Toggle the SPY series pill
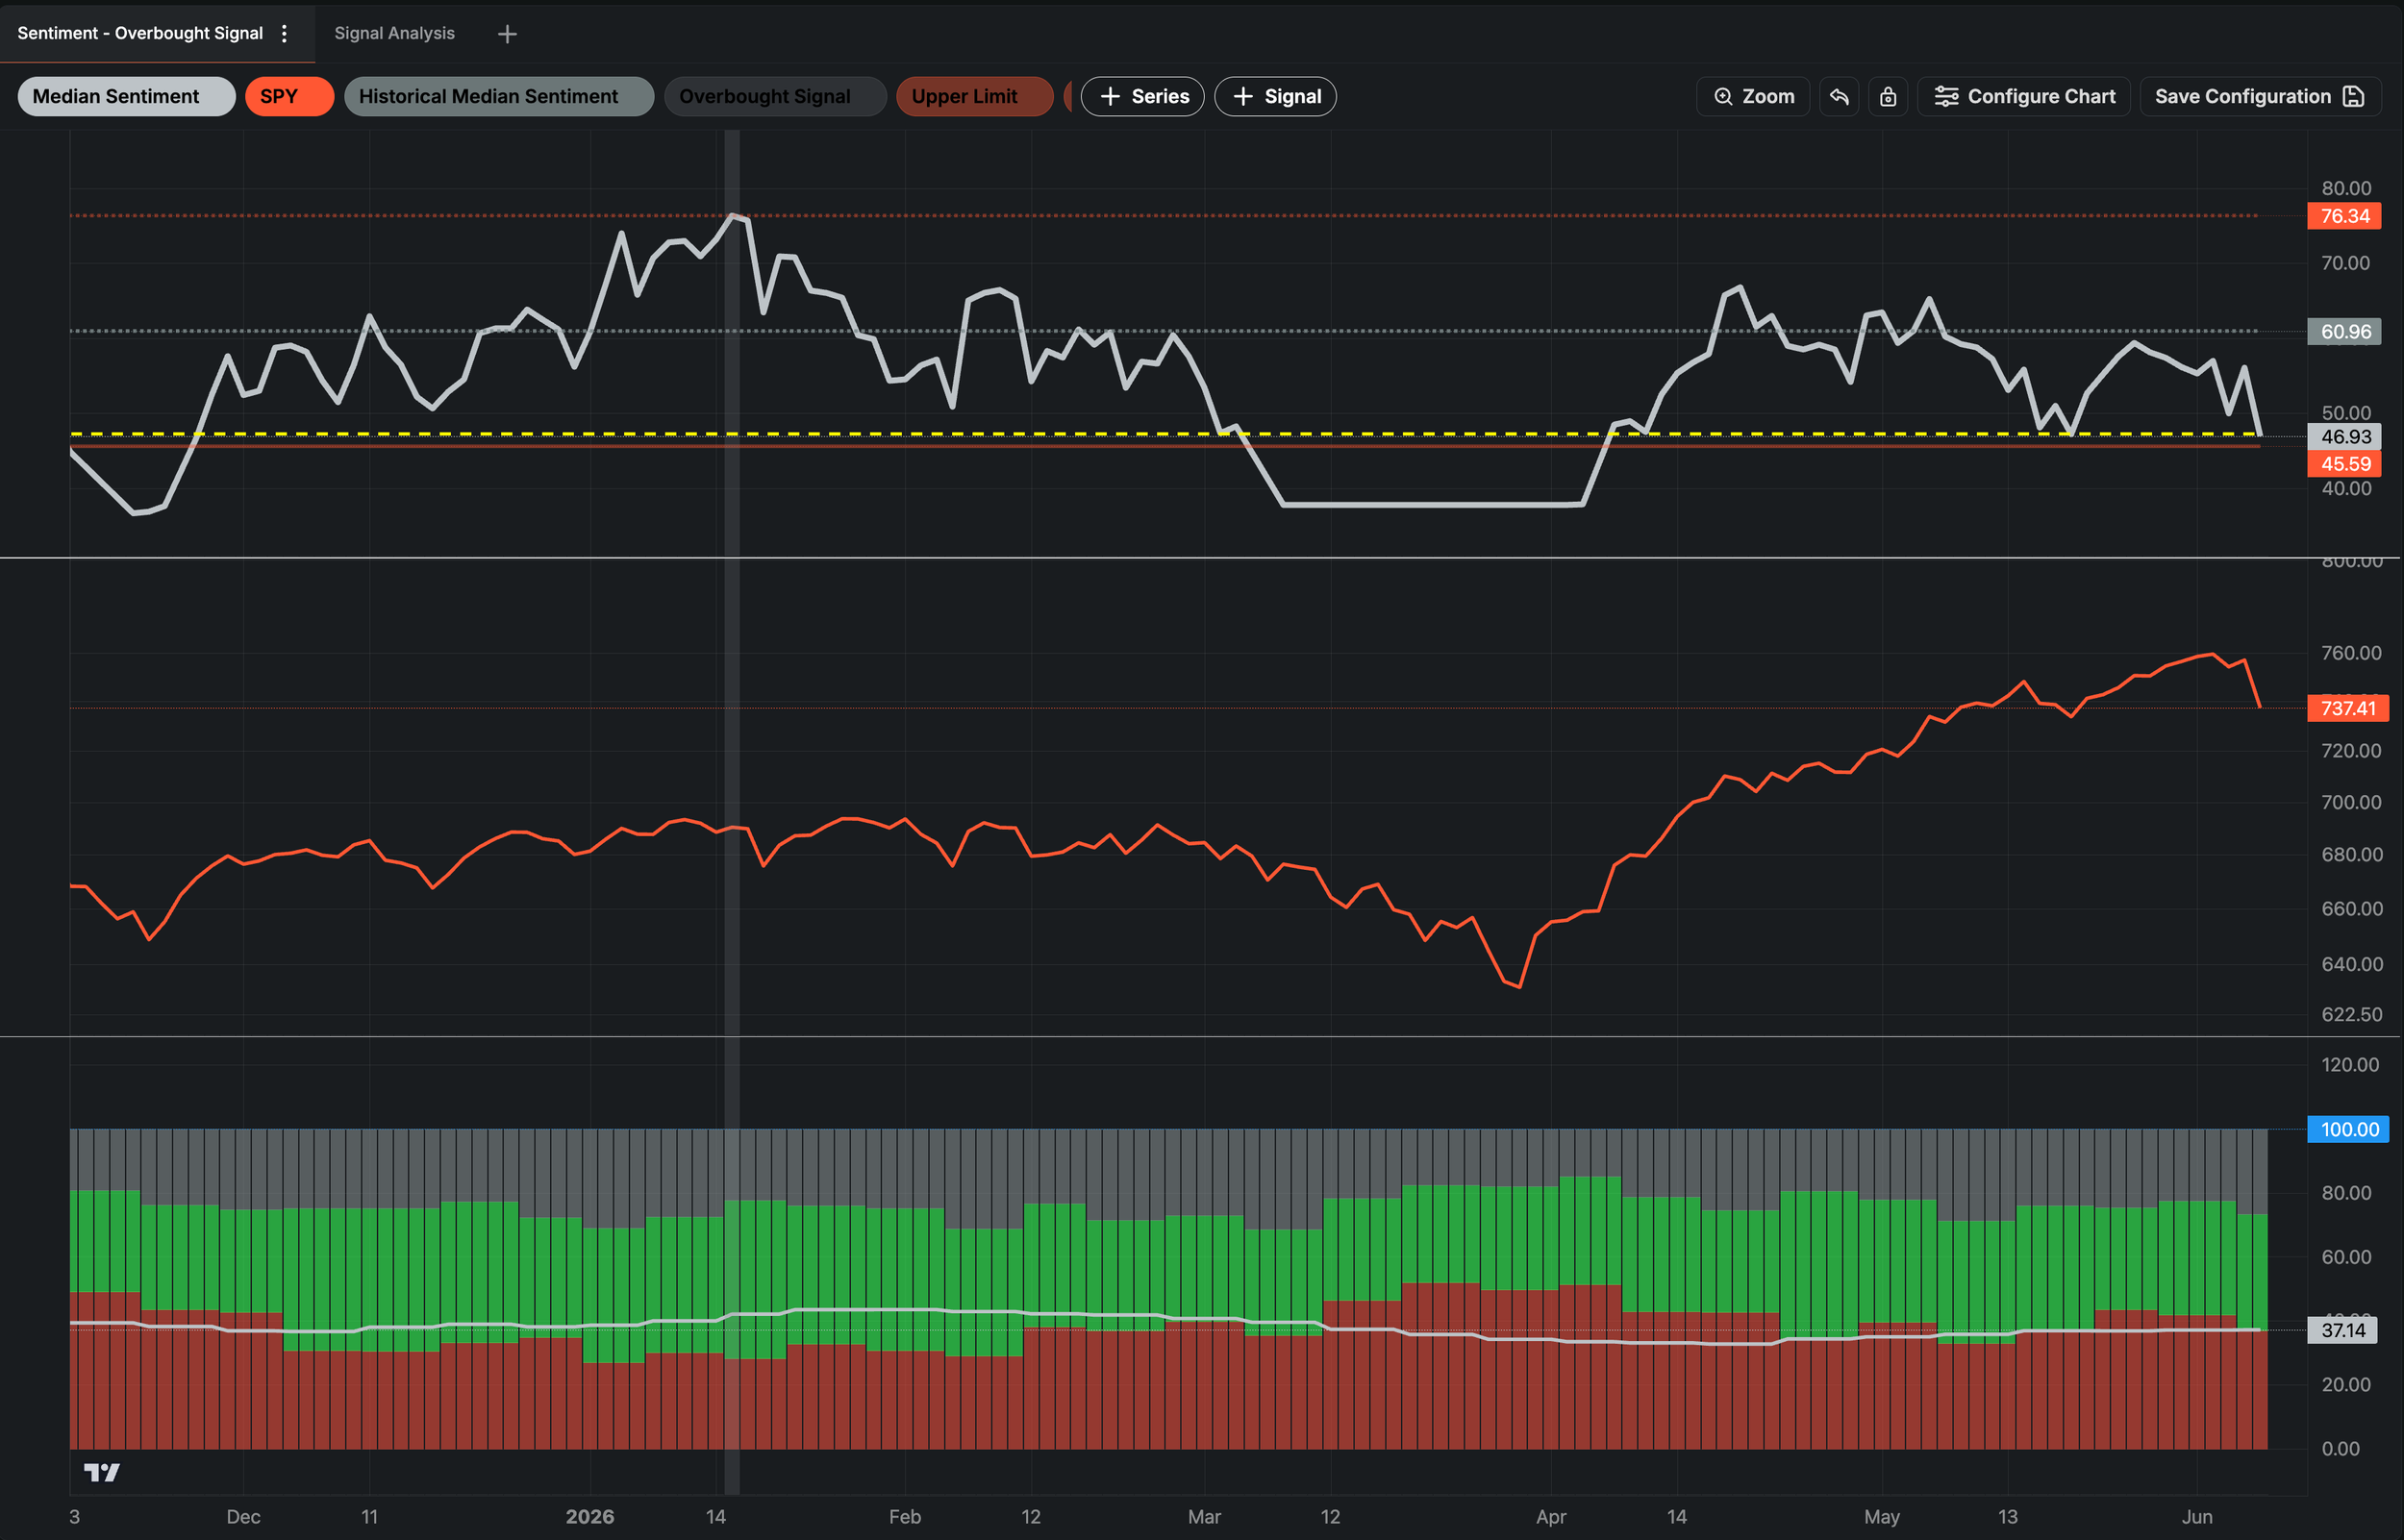The image size is (2404, 1540). [289, 96]
